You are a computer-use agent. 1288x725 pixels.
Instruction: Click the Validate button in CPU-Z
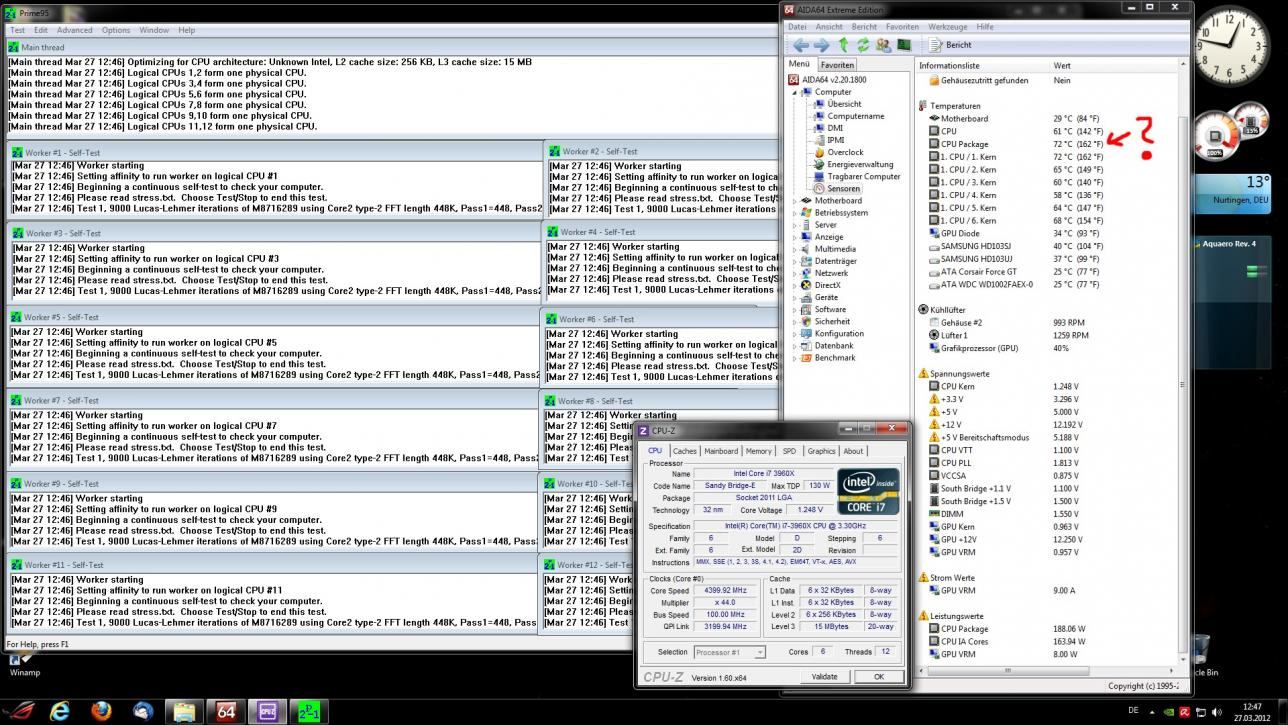coord(824,677)
